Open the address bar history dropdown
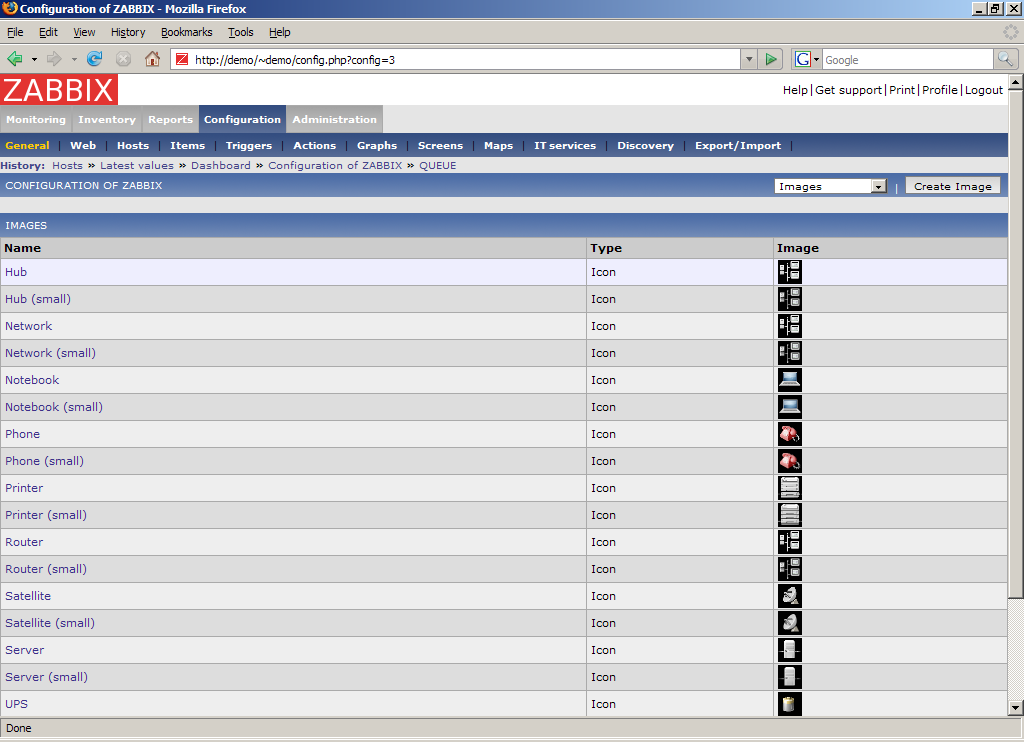The height and width of the screenshot is (742, 1024). tap(749, 59)
